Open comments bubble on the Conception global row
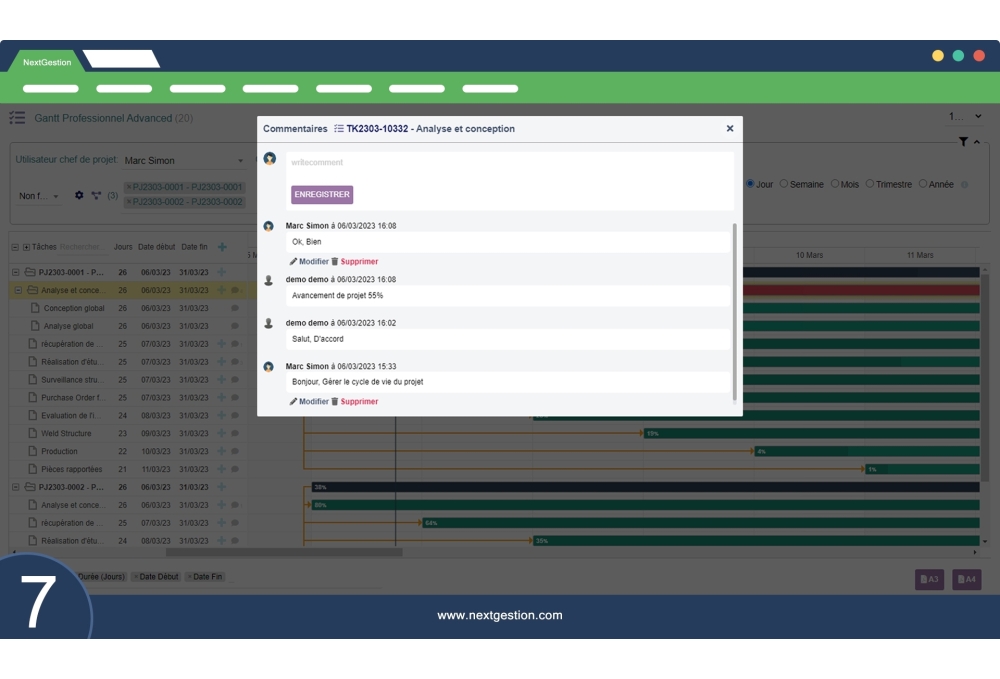1000x679 pixels. click(235, 308)
